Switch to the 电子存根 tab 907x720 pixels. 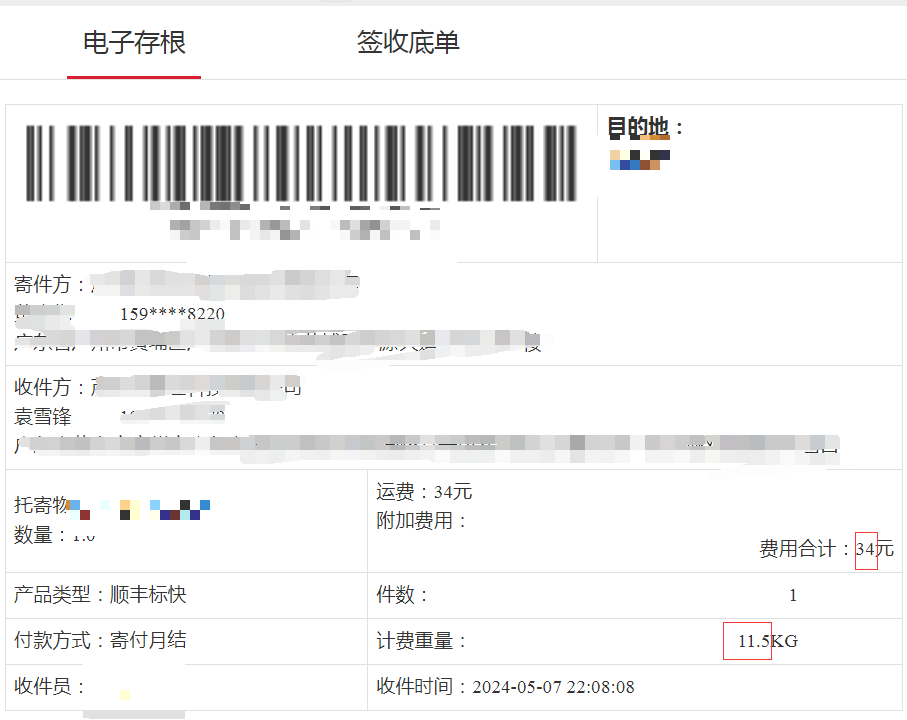[134, 43]
